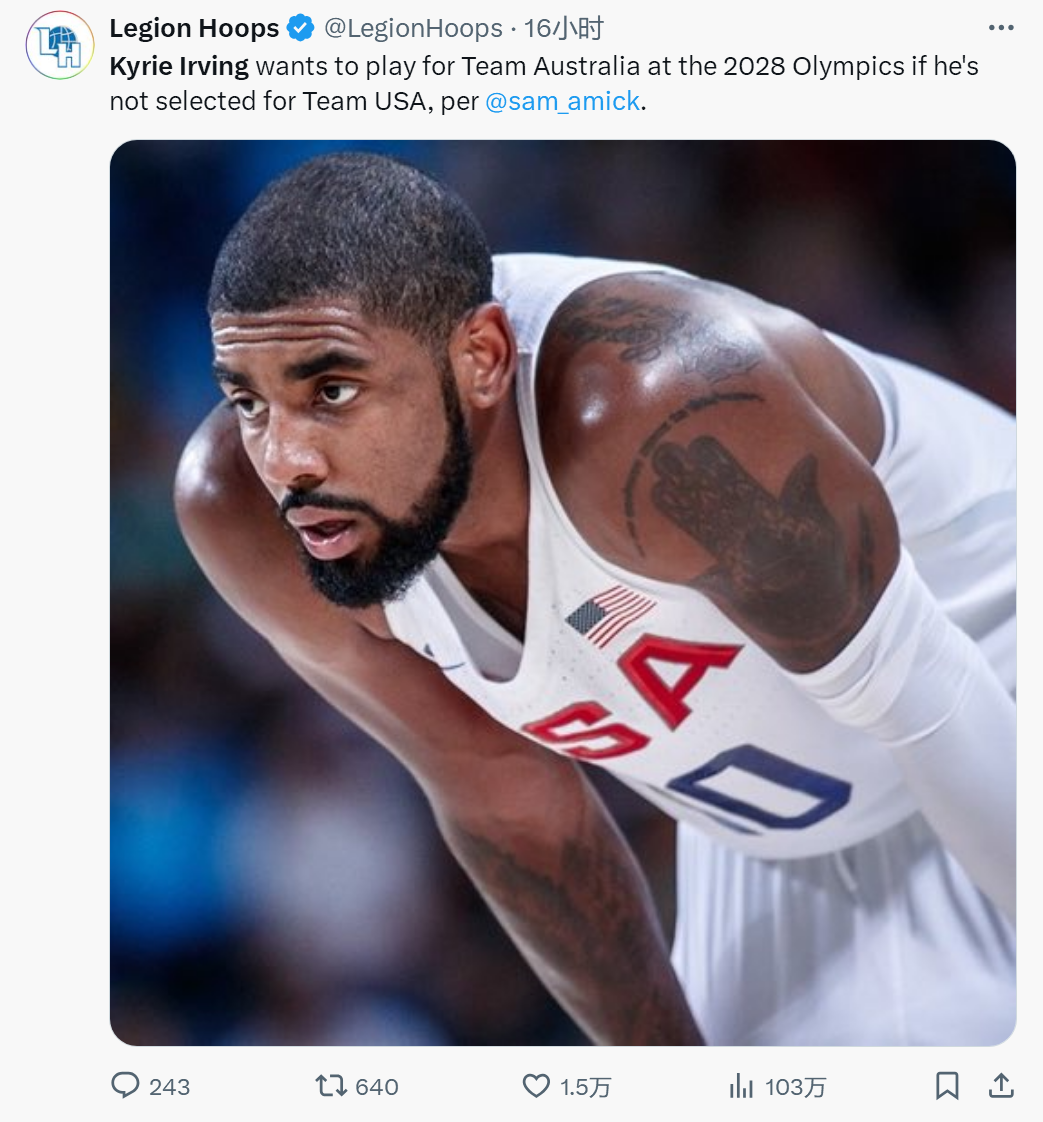Open the attached basketball player photo
1043x1122 pixels.
562,592
